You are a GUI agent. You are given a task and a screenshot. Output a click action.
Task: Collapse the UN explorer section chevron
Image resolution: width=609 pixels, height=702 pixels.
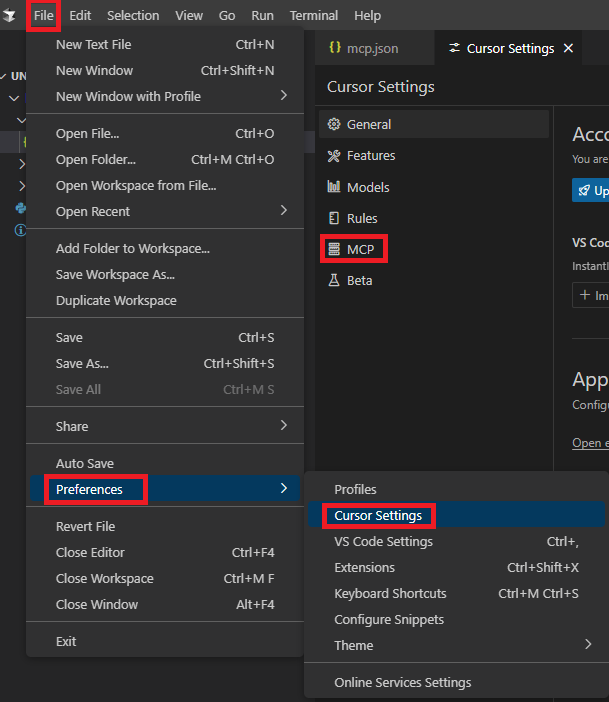tap(4, 76)
